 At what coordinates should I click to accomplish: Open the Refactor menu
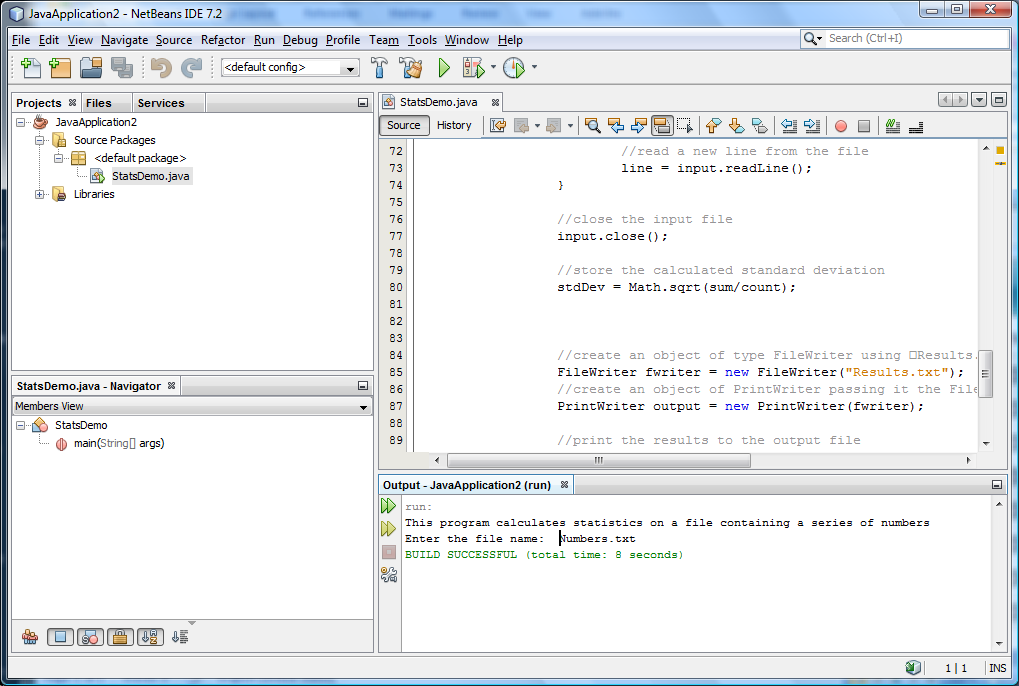[x=222, y=40]
